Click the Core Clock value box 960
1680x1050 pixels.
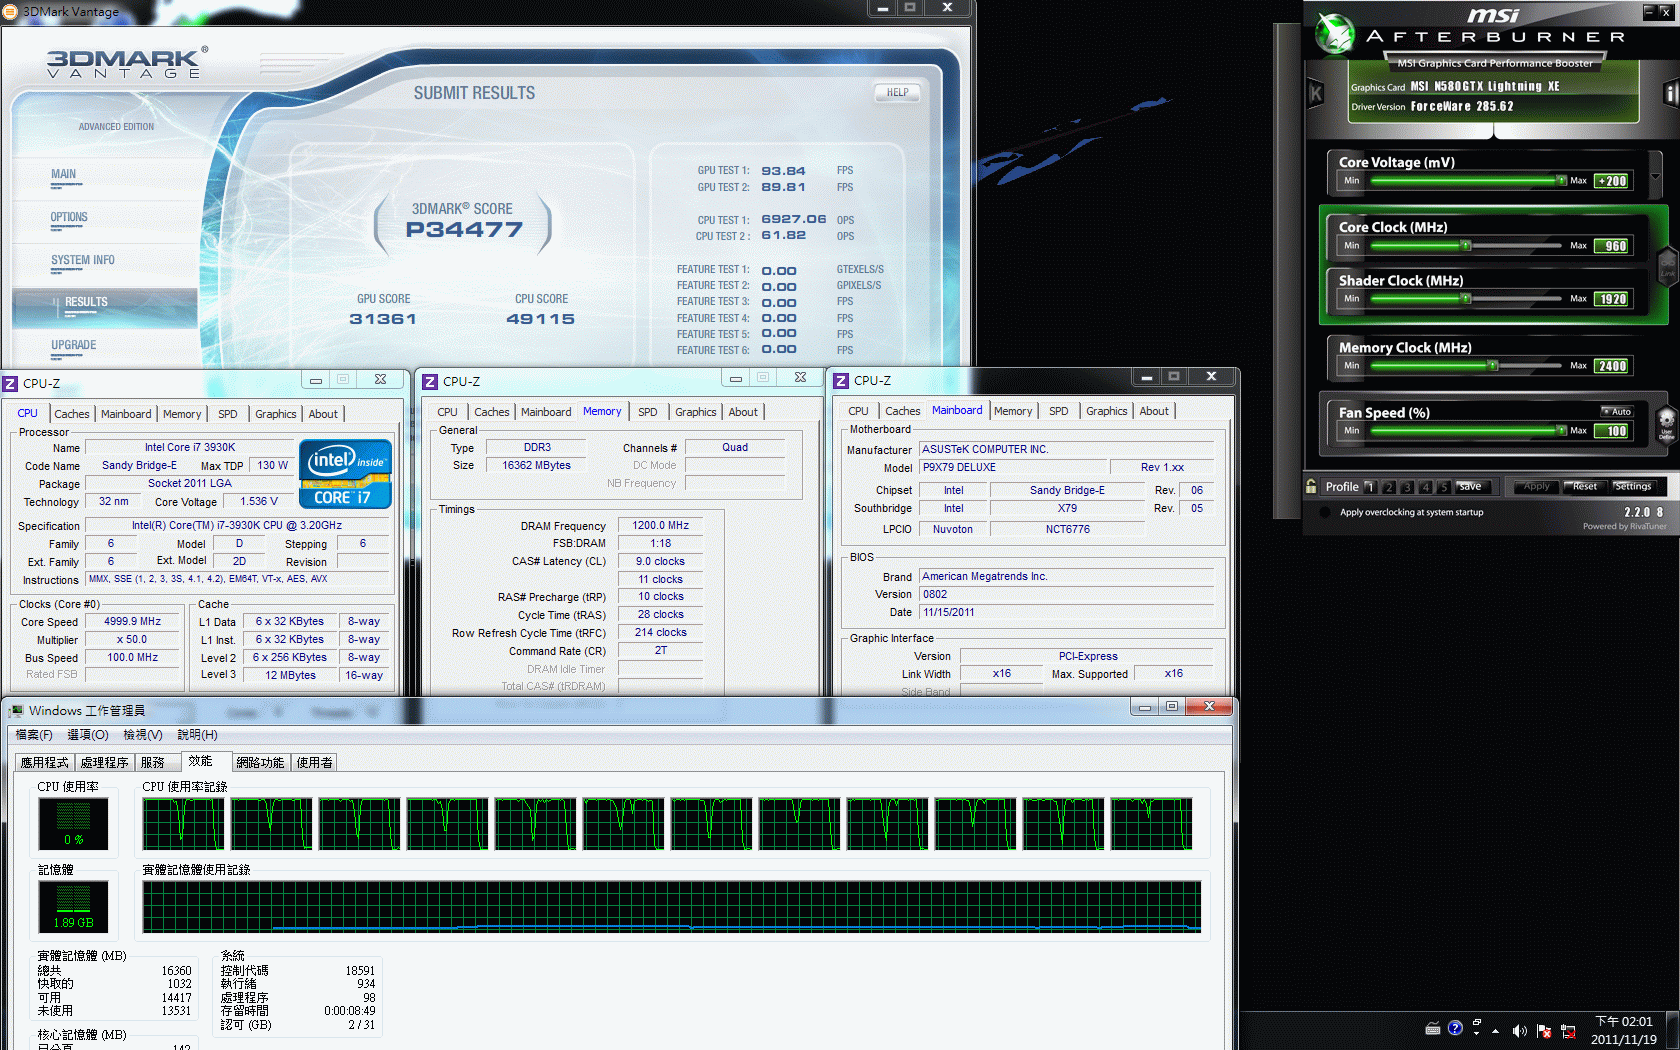point(1612,246)
